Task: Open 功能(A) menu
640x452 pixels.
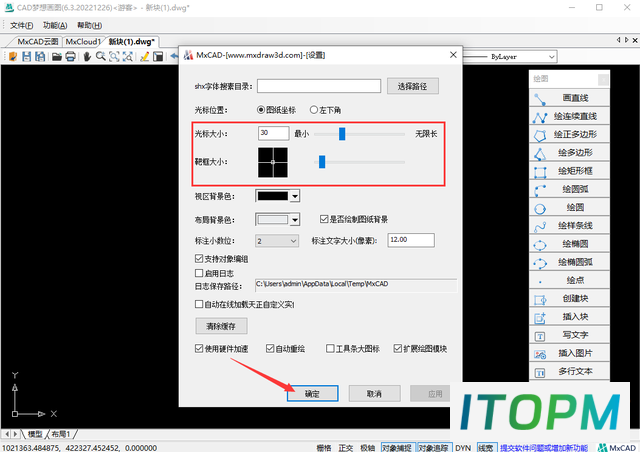Action: tap(55, 25)
